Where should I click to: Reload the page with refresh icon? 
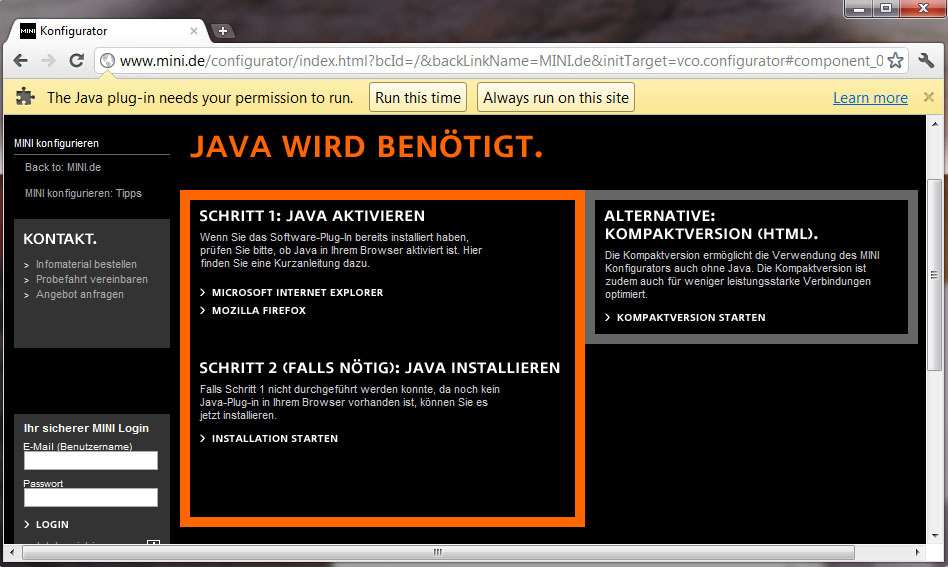pos(76,61)
